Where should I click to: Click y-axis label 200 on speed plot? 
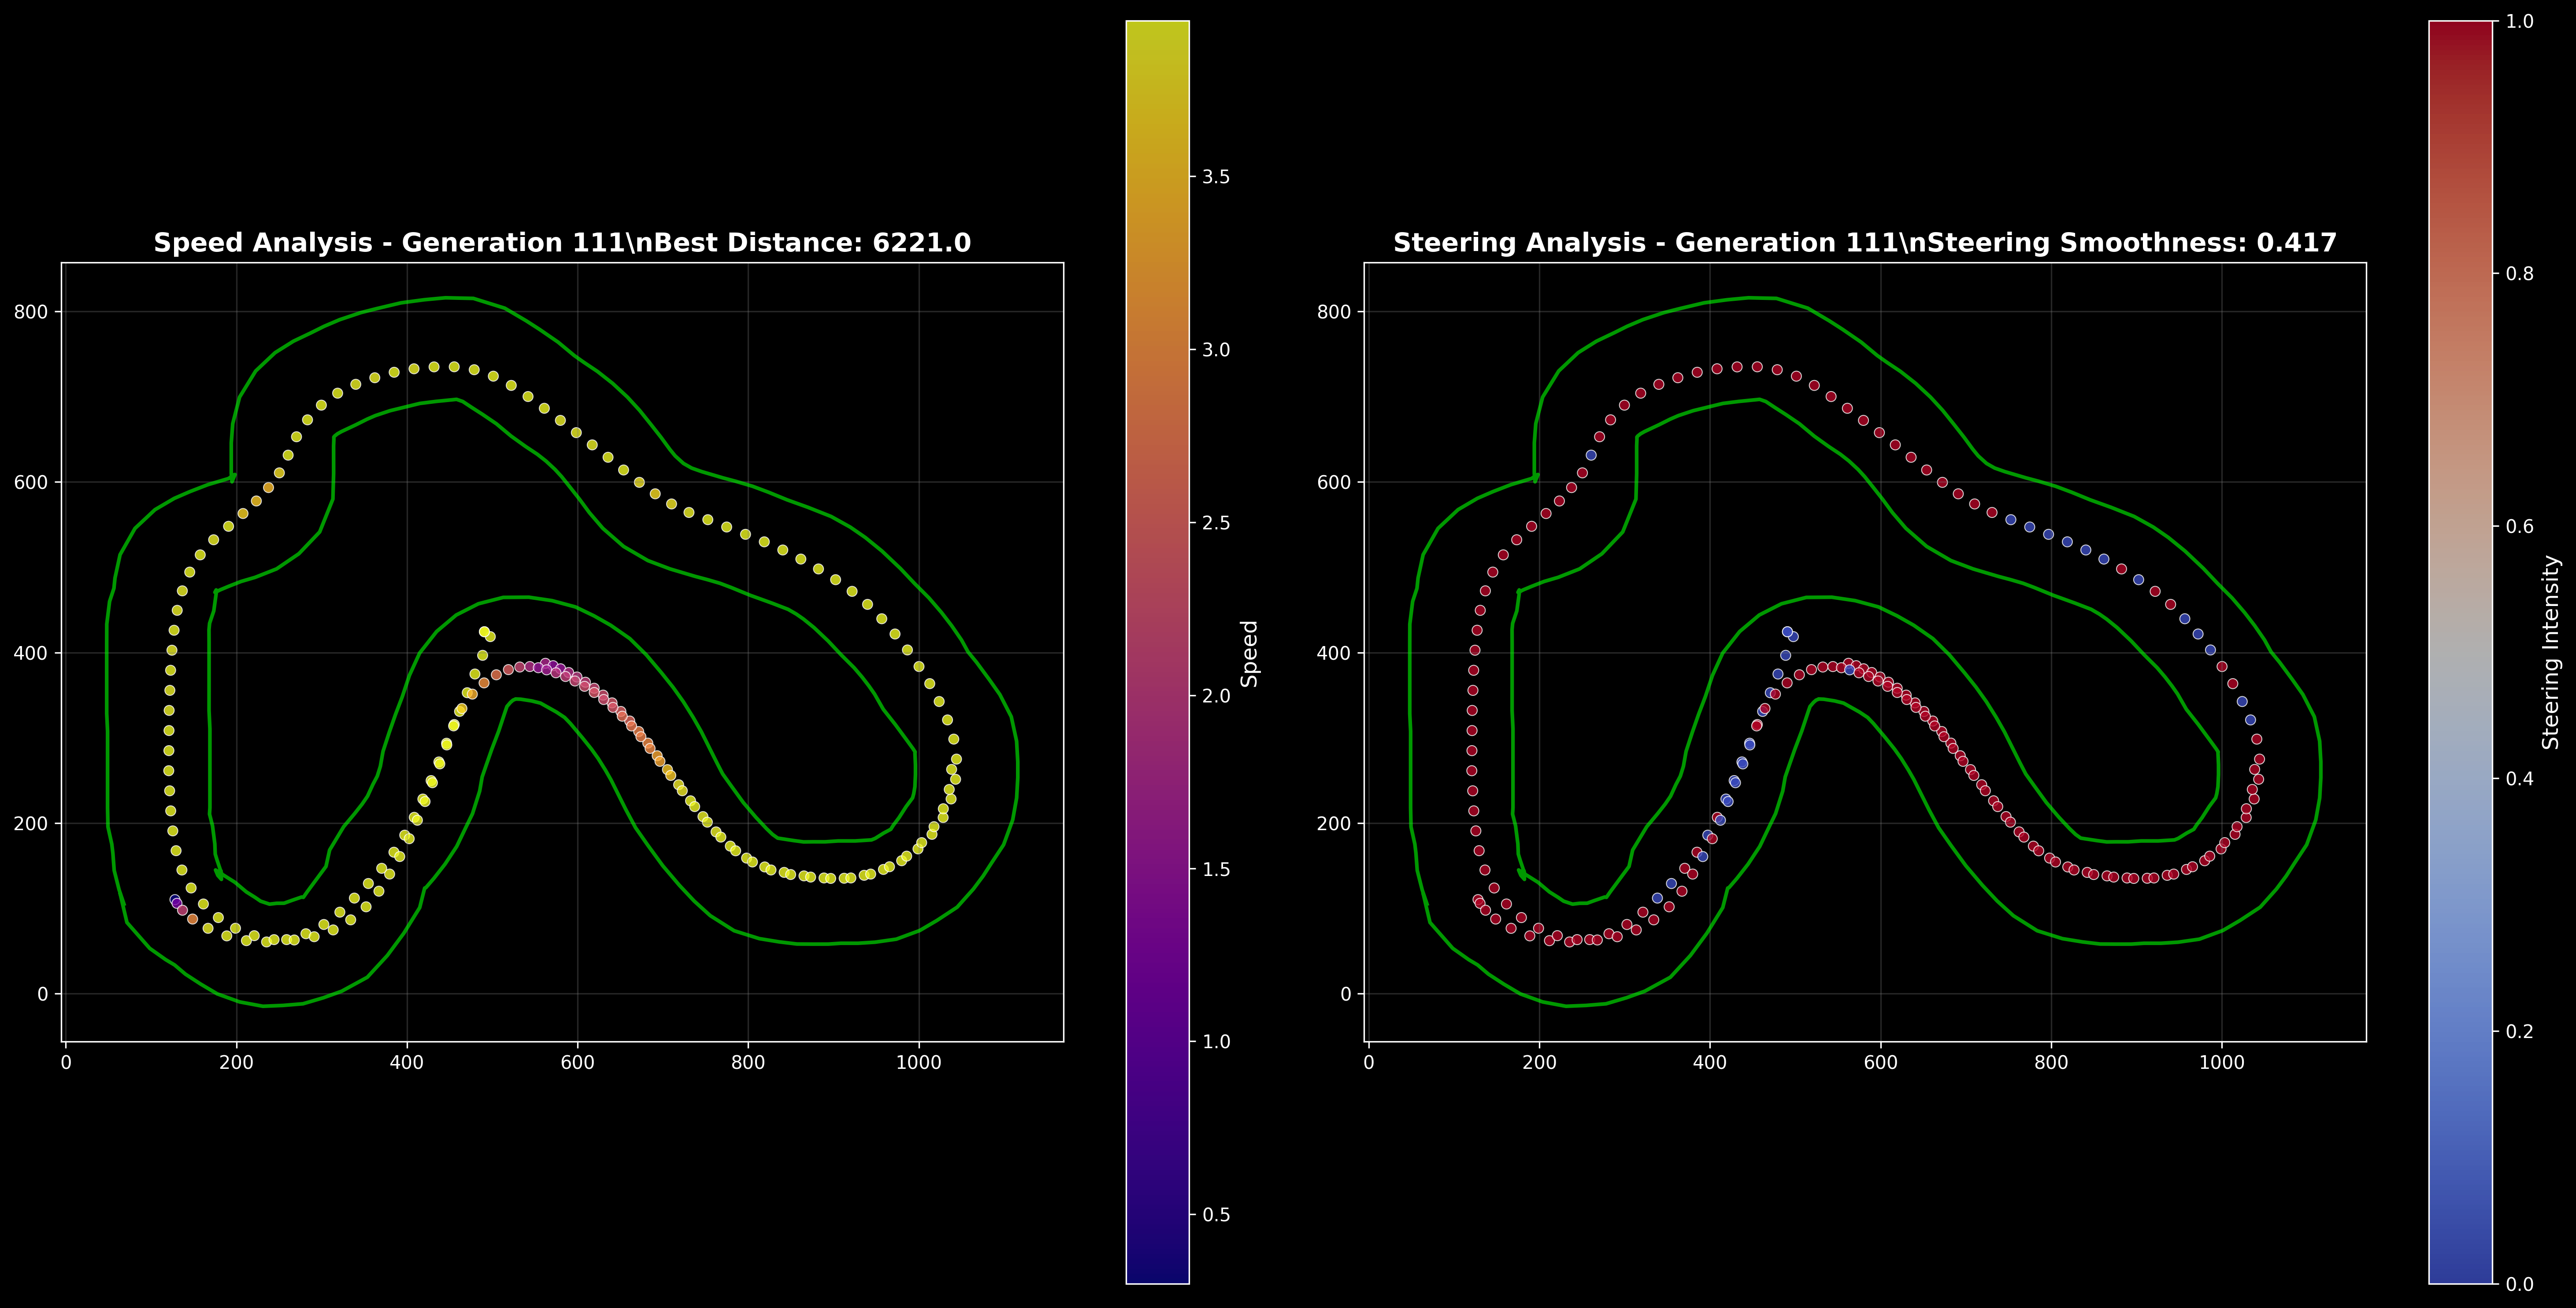(x=31, y=823)
